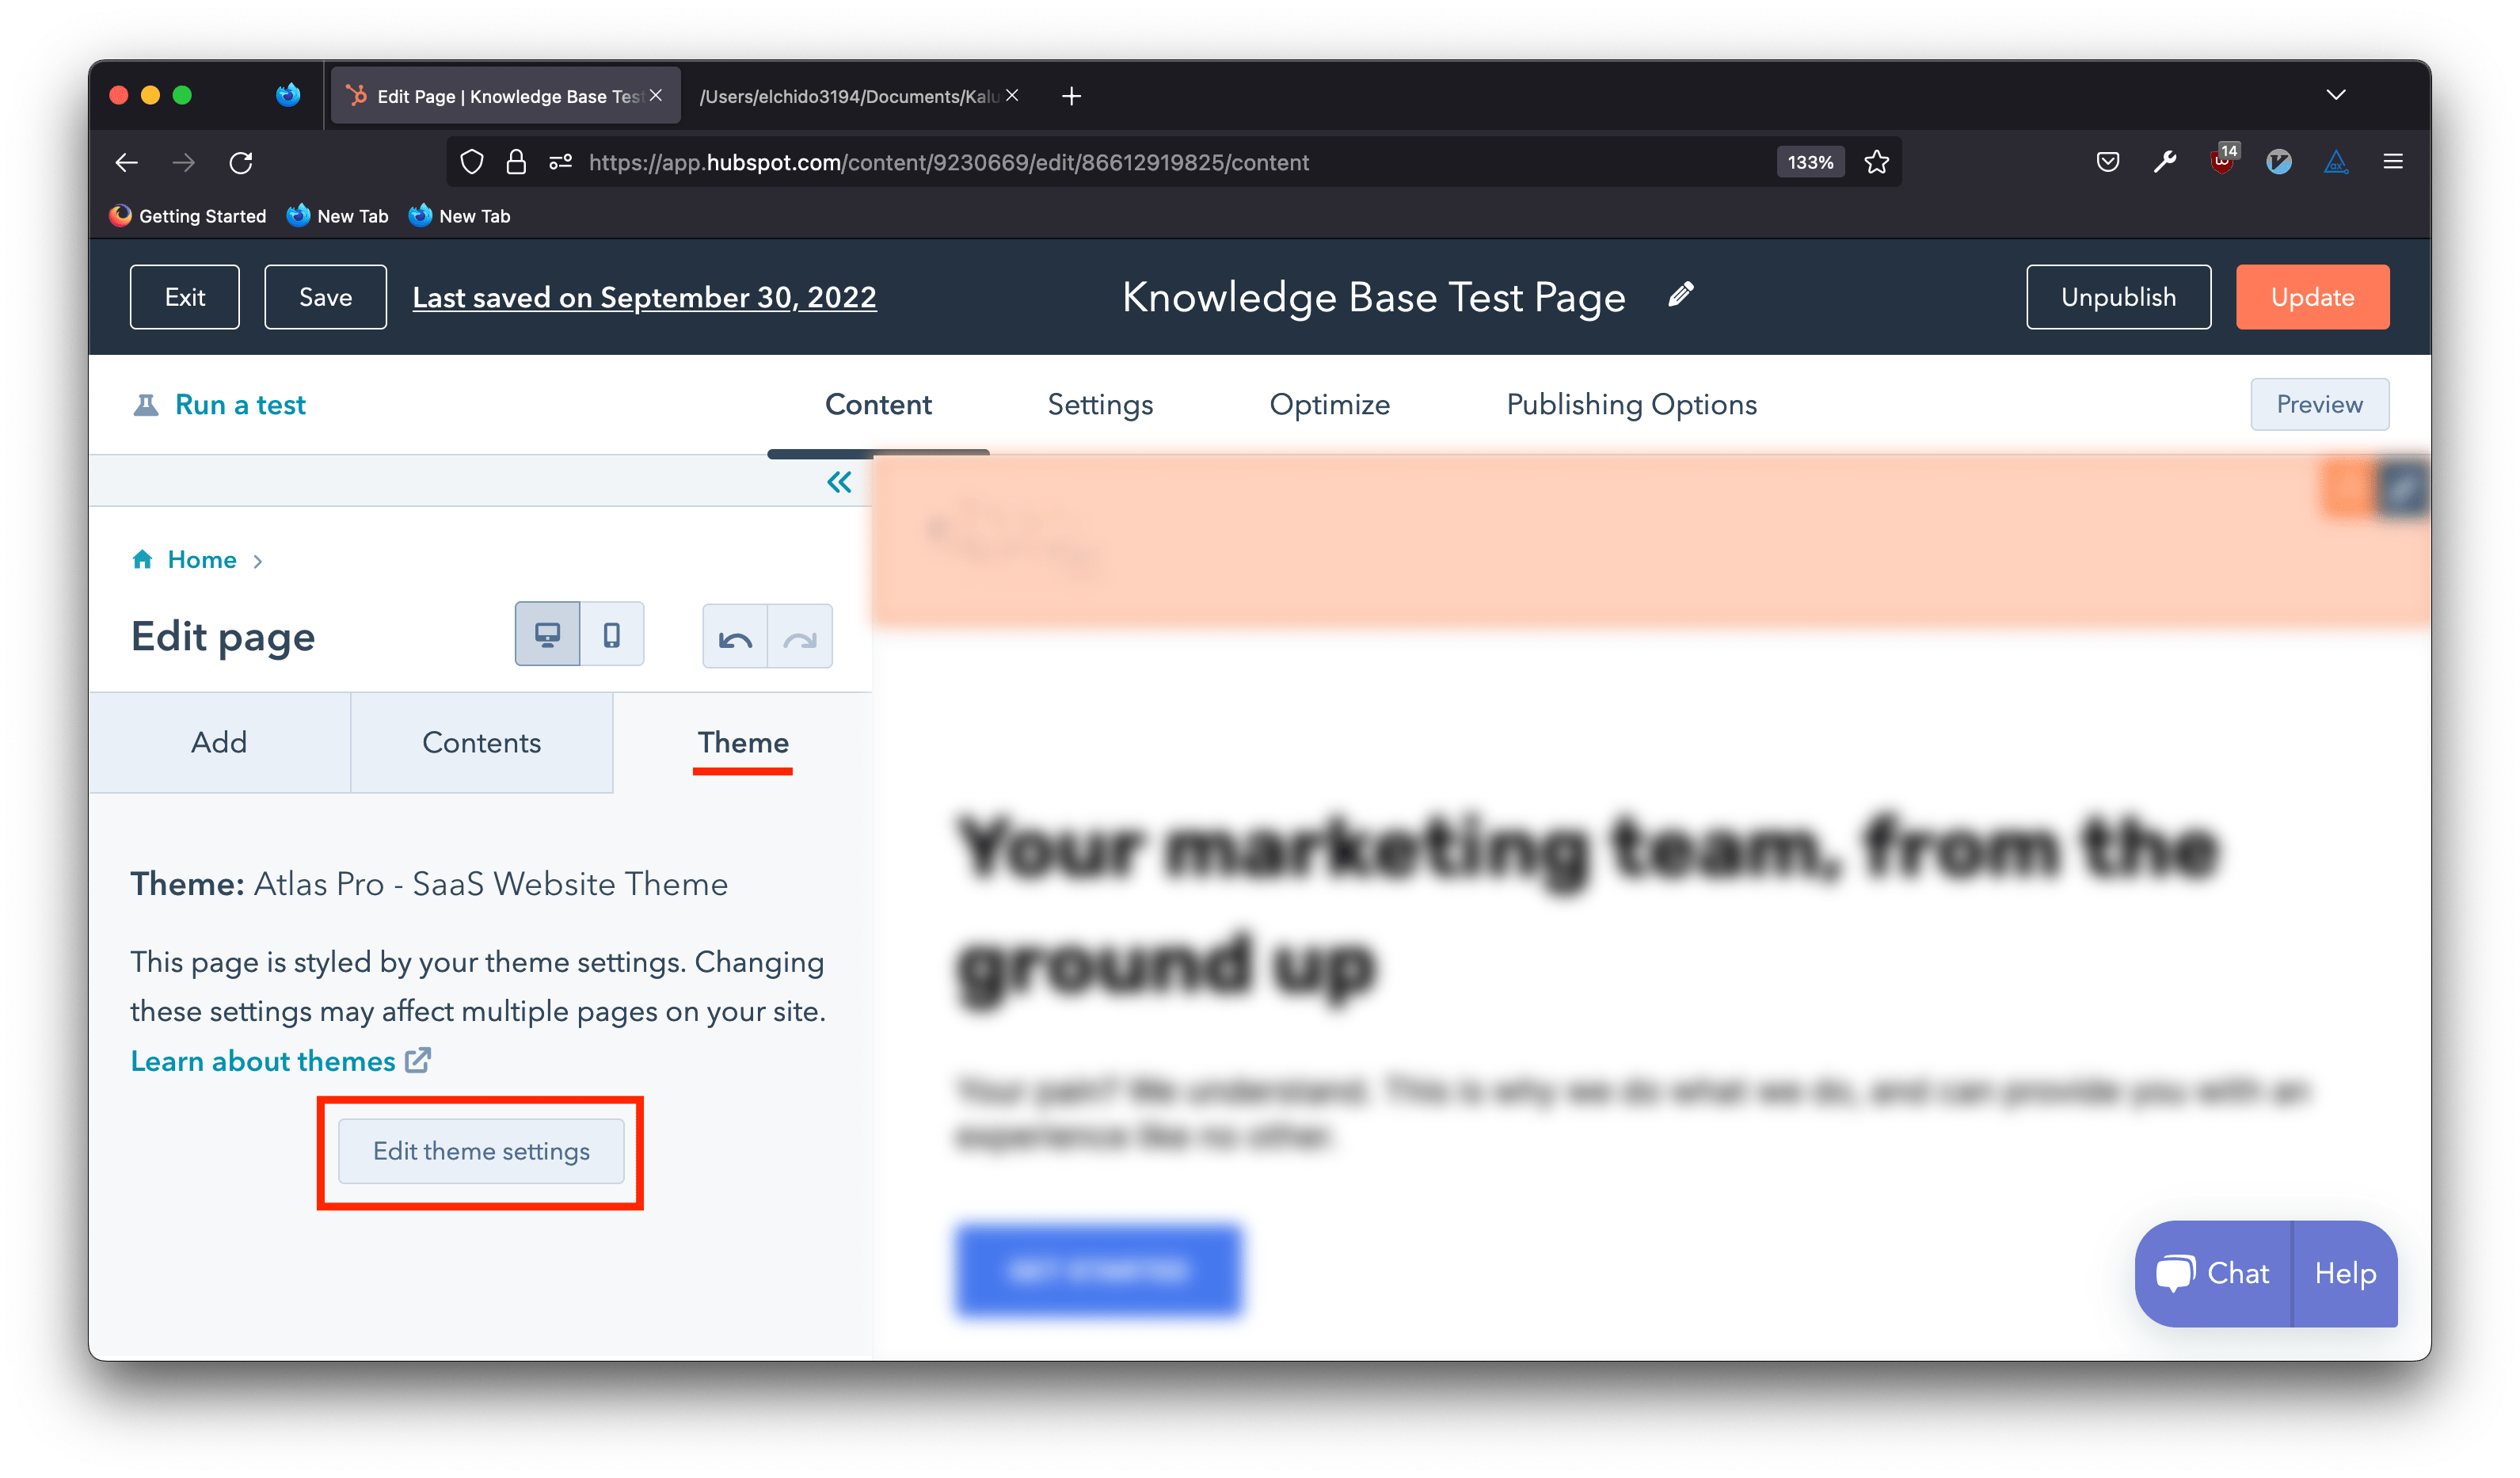Bookmark page with star icon
The height and width of the screenshot is (1478, 2520).
click(1876, 162)
